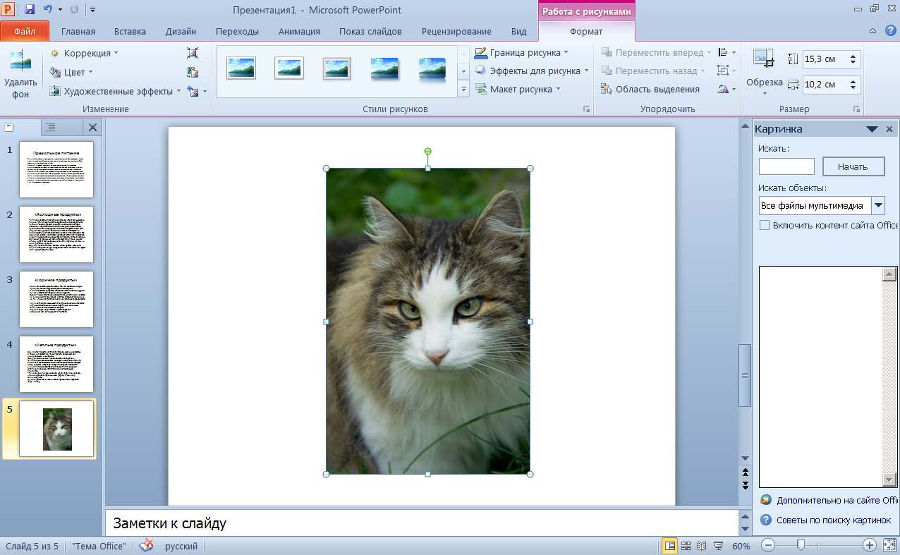
Task: Open Все файлы мультимедиа combo box
Action: (878, 205)
